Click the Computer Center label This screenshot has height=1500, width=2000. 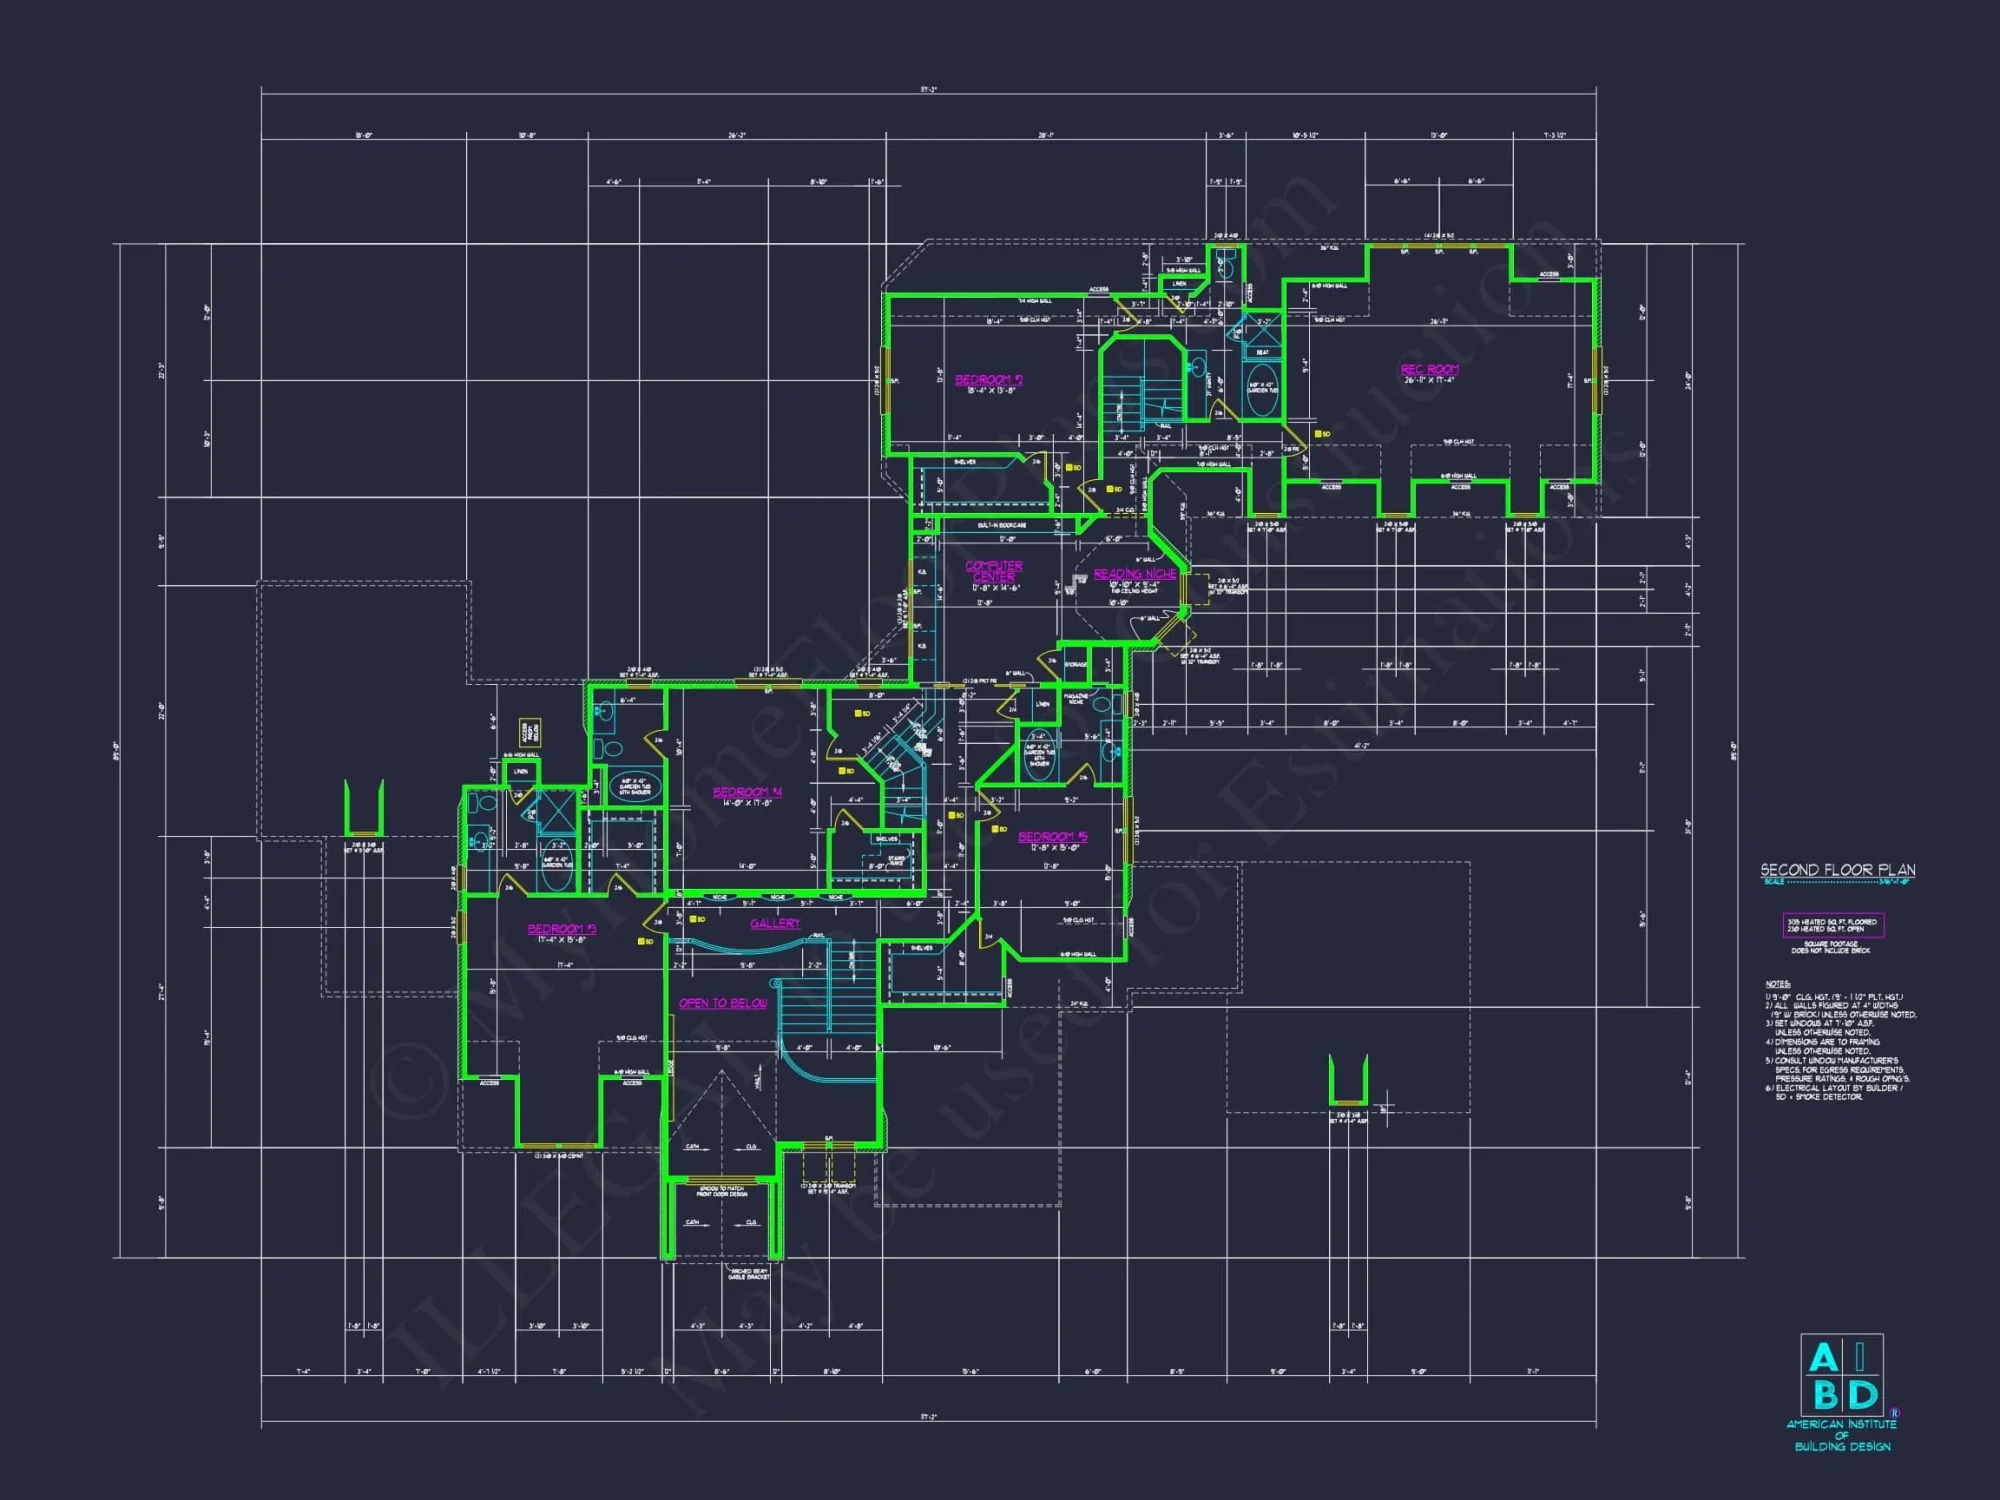coord(993,571)
